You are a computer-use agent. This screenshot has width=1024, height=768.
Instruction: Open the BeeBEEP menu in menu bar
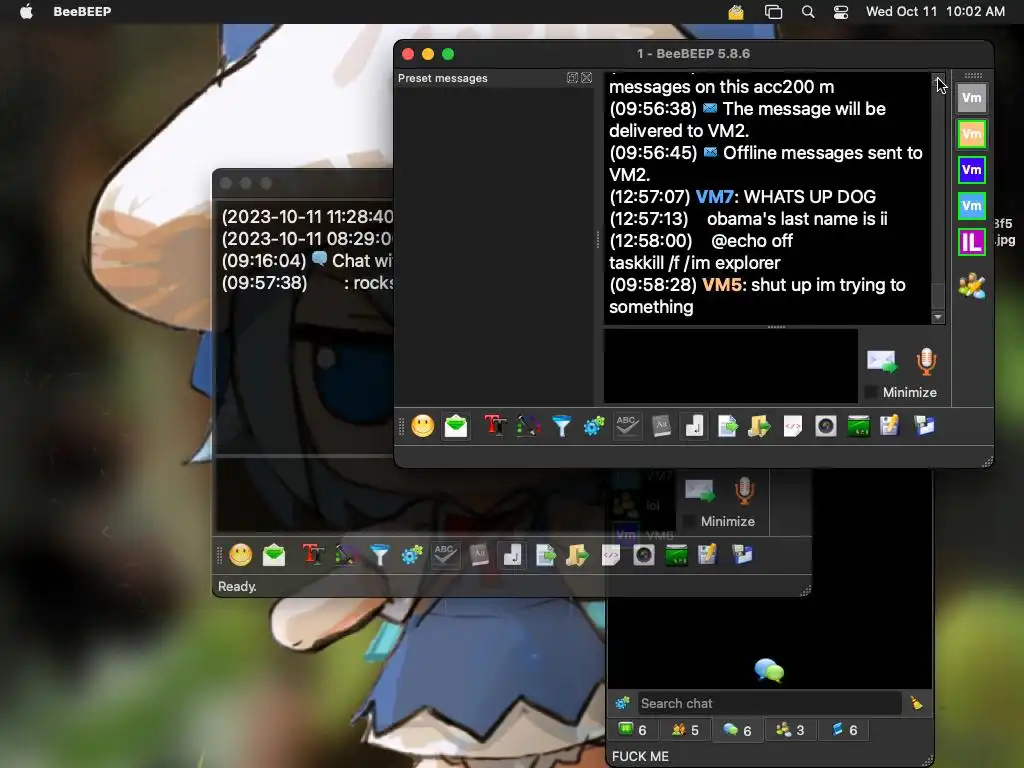pos(82,11)
